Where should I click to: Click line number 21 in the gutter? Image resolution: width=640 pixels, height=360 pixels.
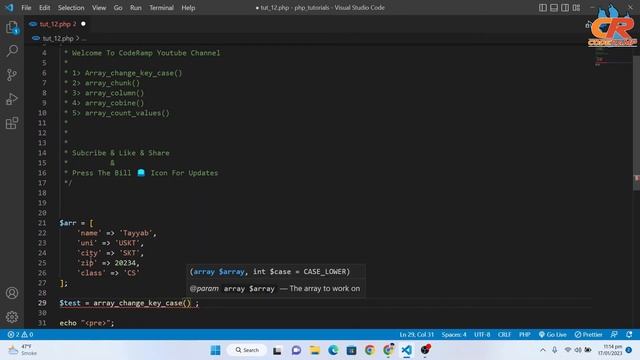pos(42,223)
